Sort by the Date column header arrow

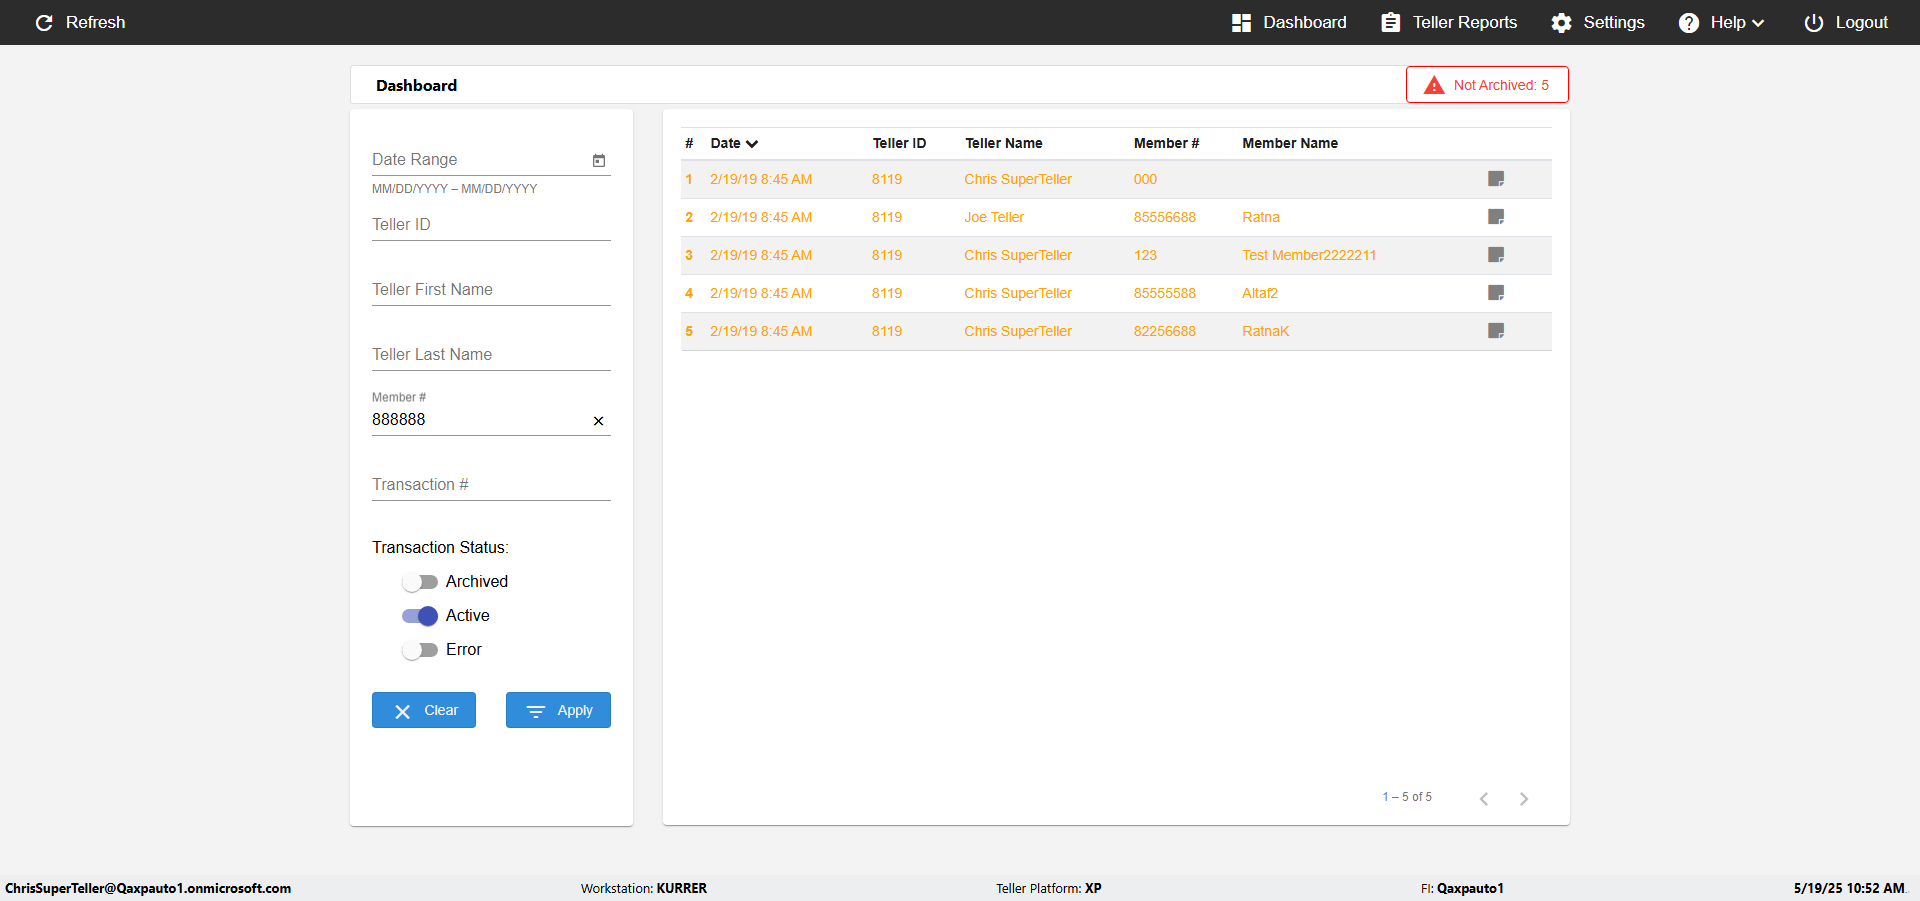pyautogui.click(x=752, y=144)
